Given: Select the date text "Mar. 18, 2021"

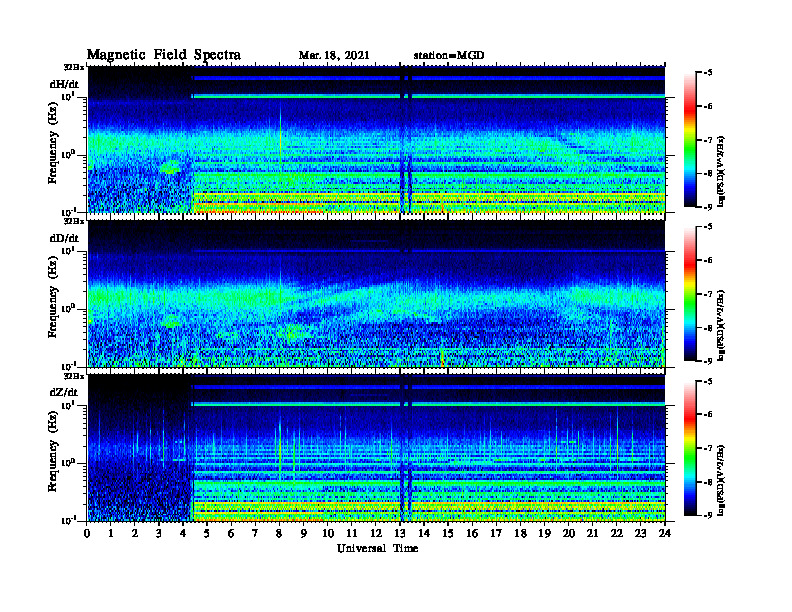Looking at the screenshot, I should [334, 56].
